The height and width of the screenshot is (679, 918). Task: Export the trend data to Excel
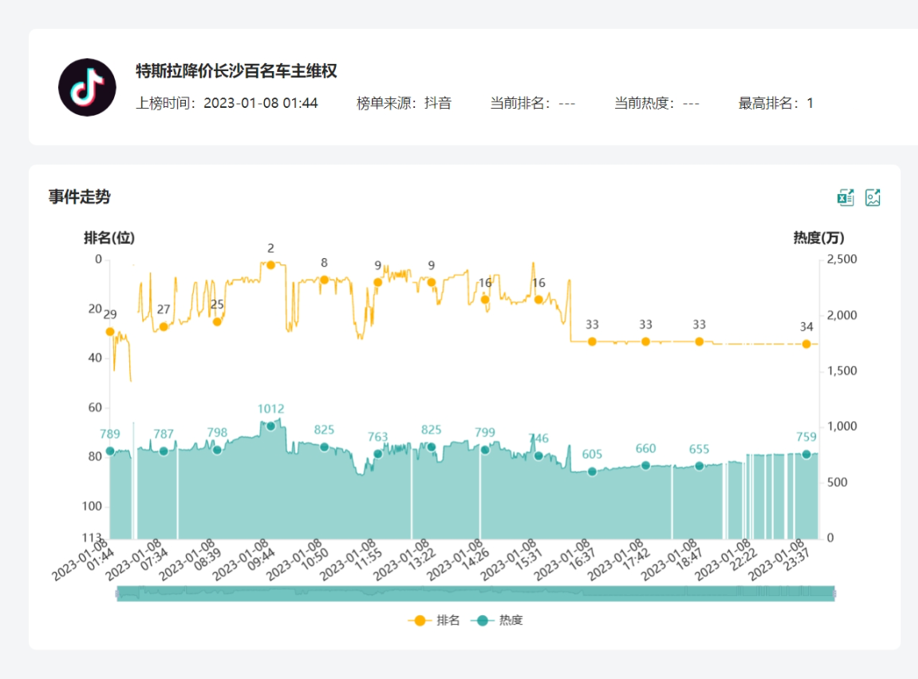tap(846, 197)
